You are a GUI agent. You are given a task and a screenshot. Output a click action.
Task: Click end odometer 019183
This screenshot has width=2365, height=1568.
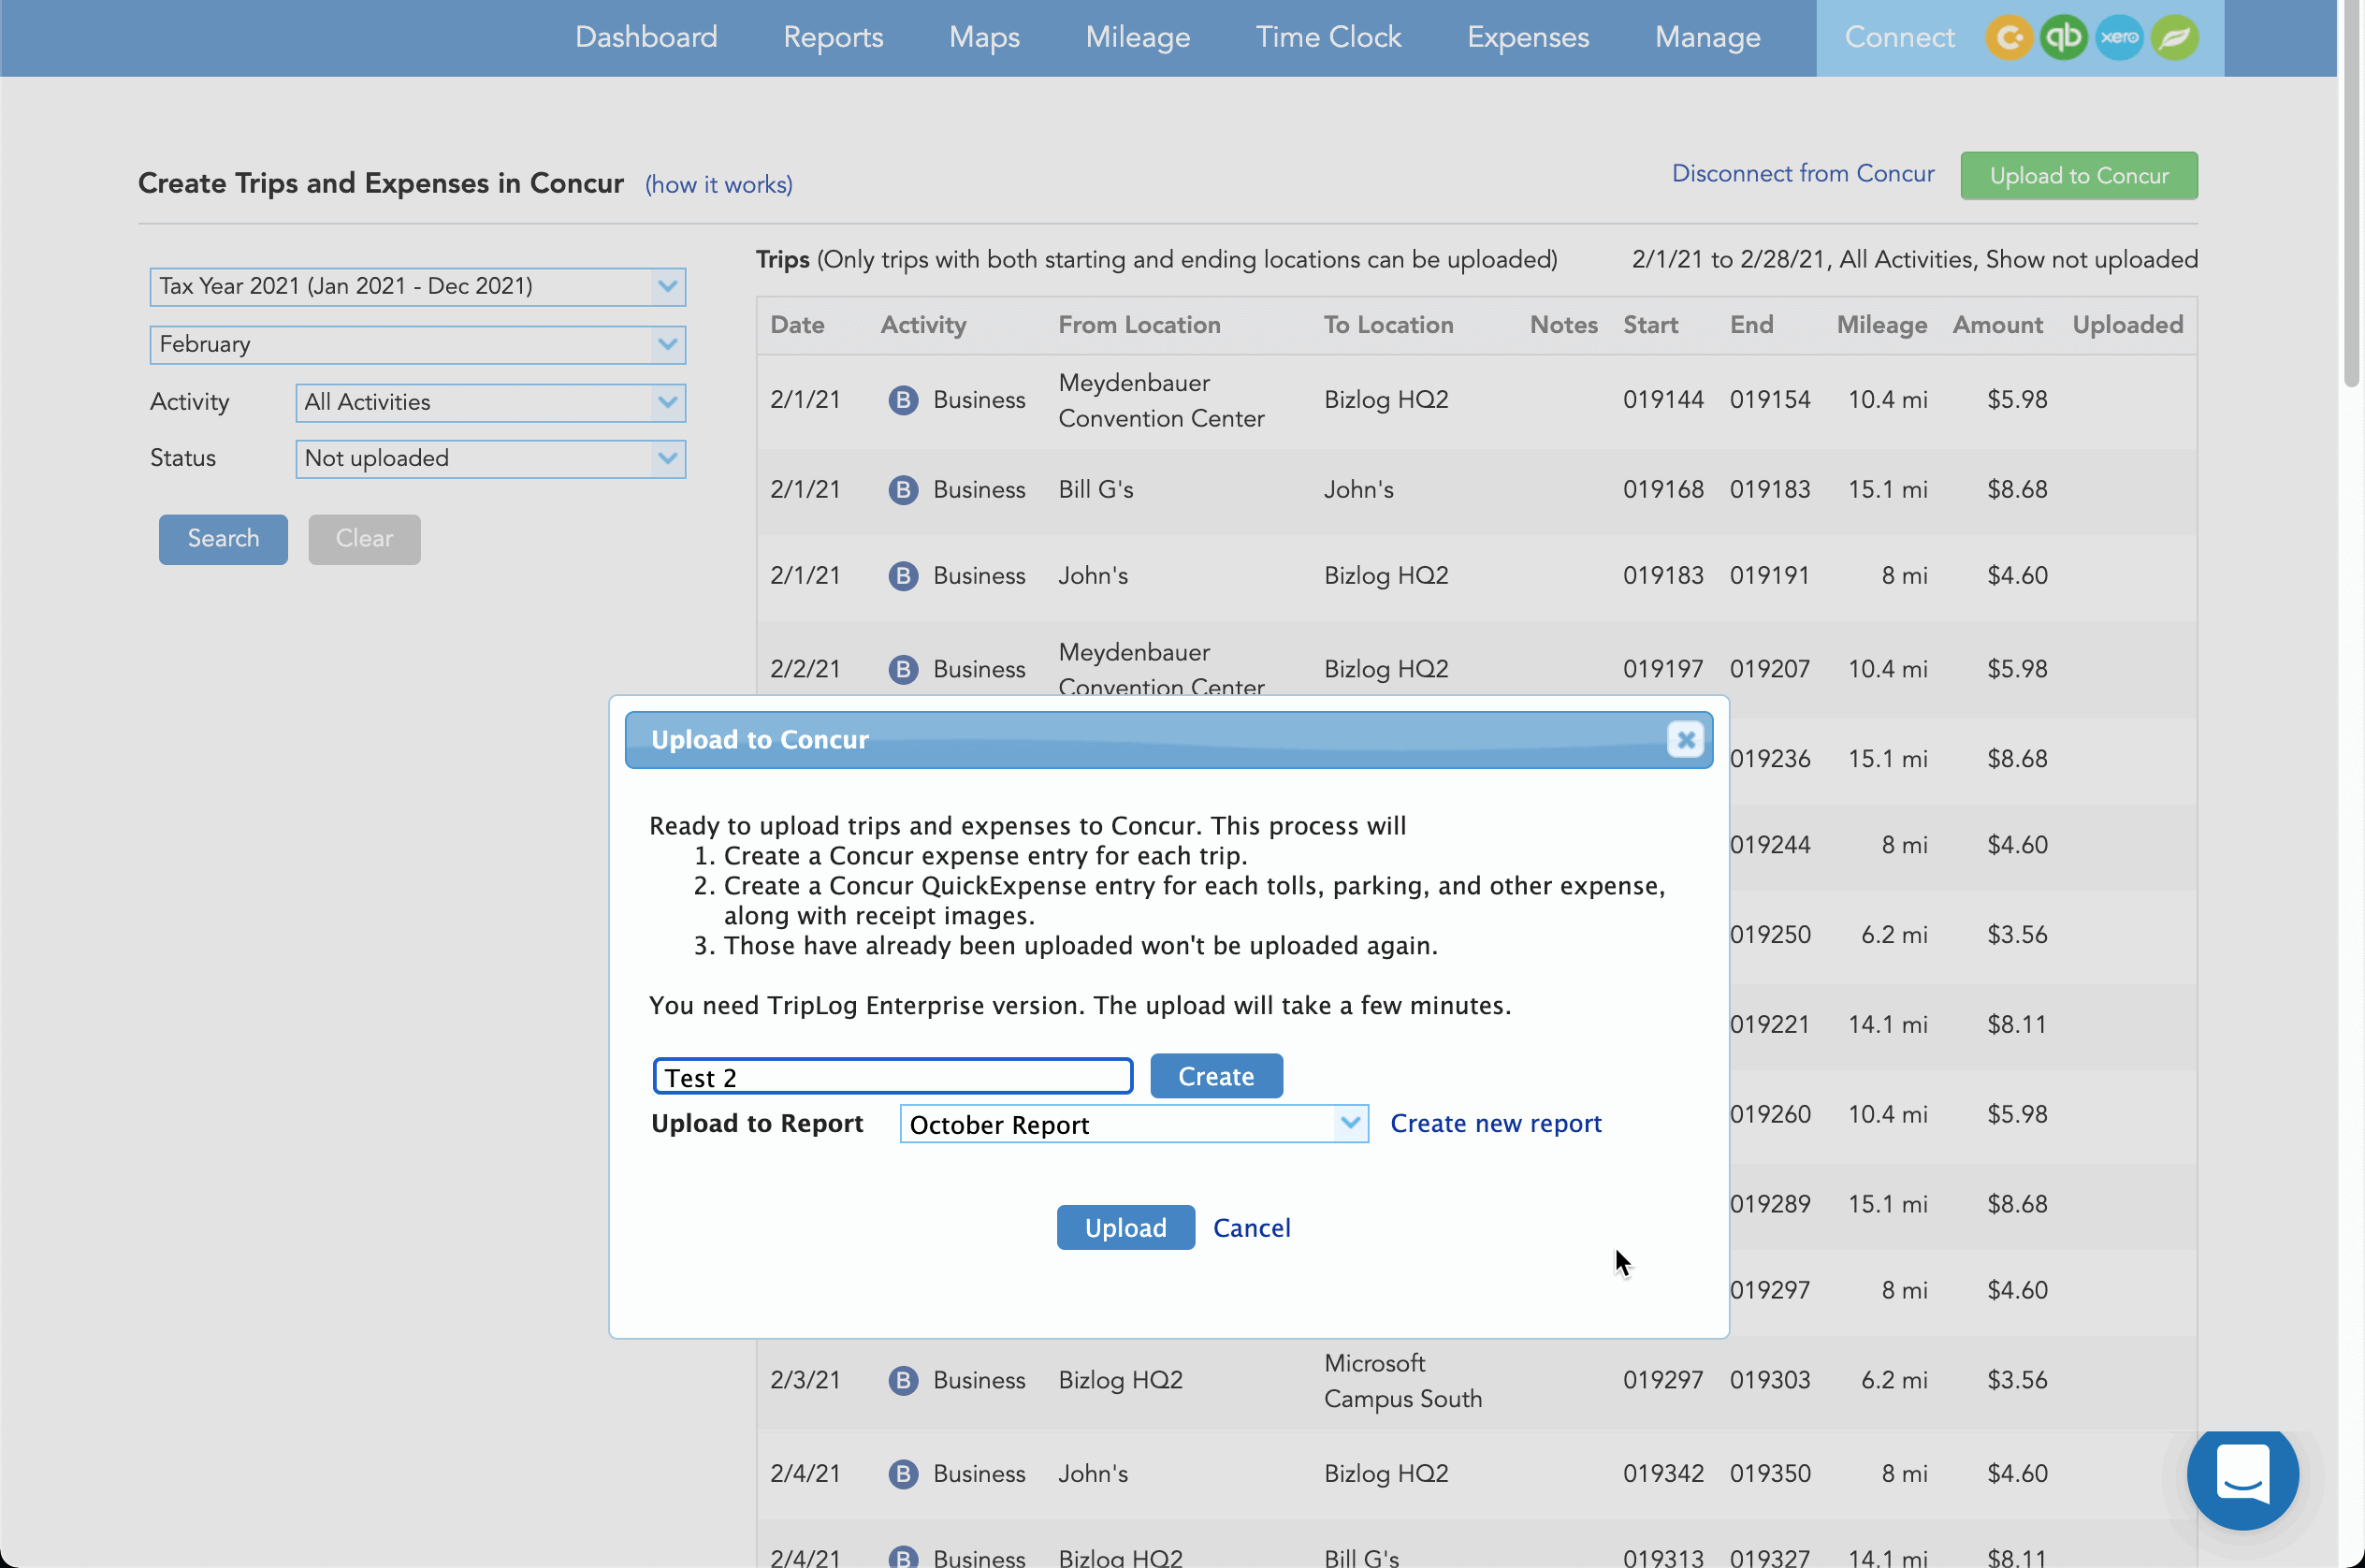pyautogui.click(x=1770, y=490)
